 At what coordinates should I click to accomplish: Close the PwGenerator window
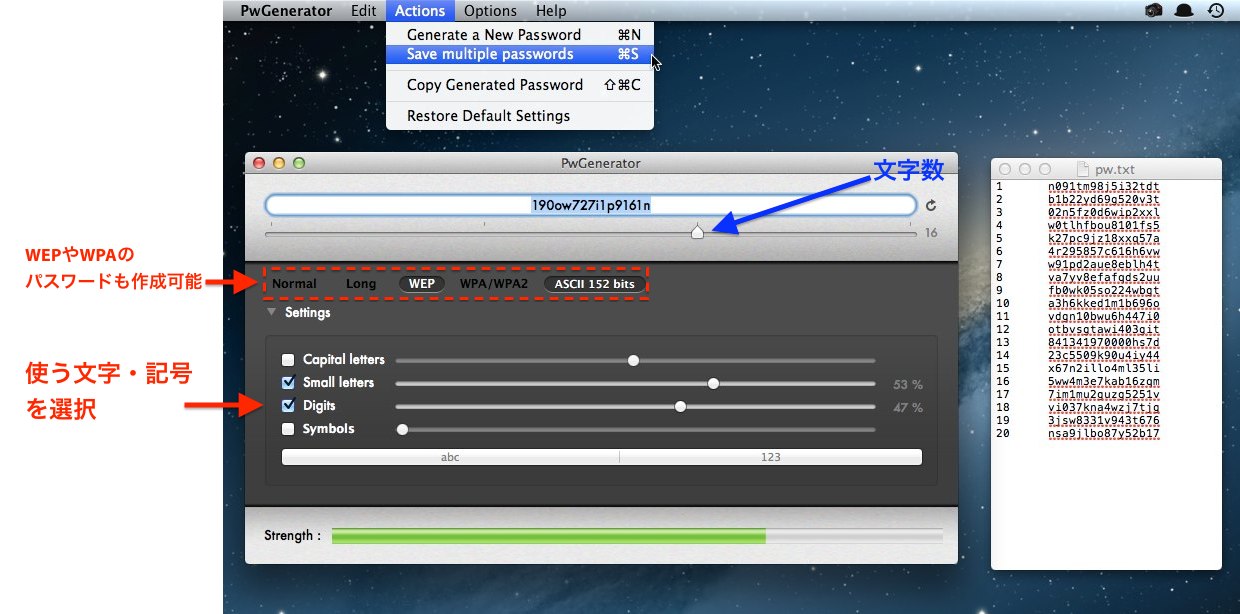pyautogui.click(x=259, y=163)
